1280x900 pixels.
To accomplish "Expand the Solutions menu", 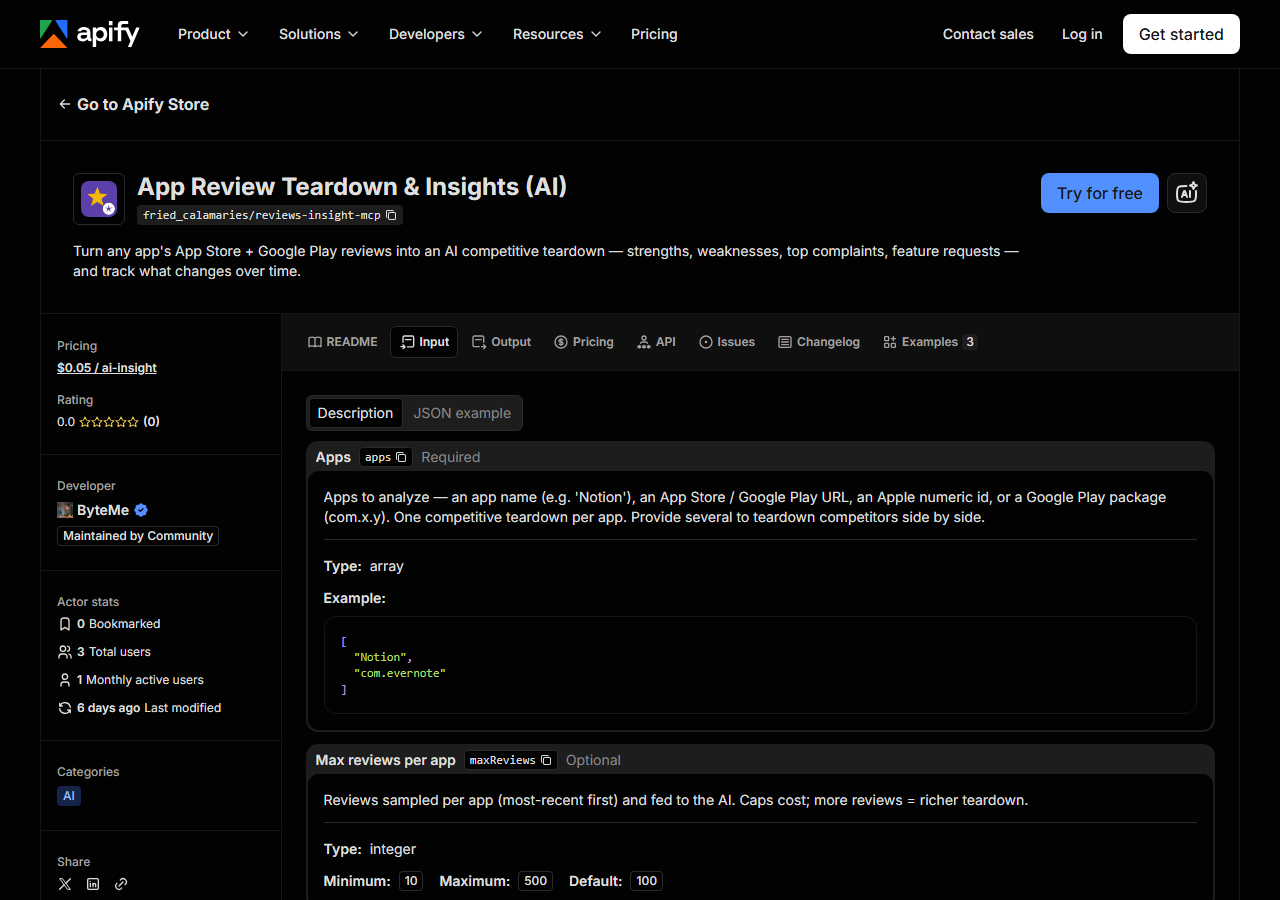I will (x=319, y=34).
